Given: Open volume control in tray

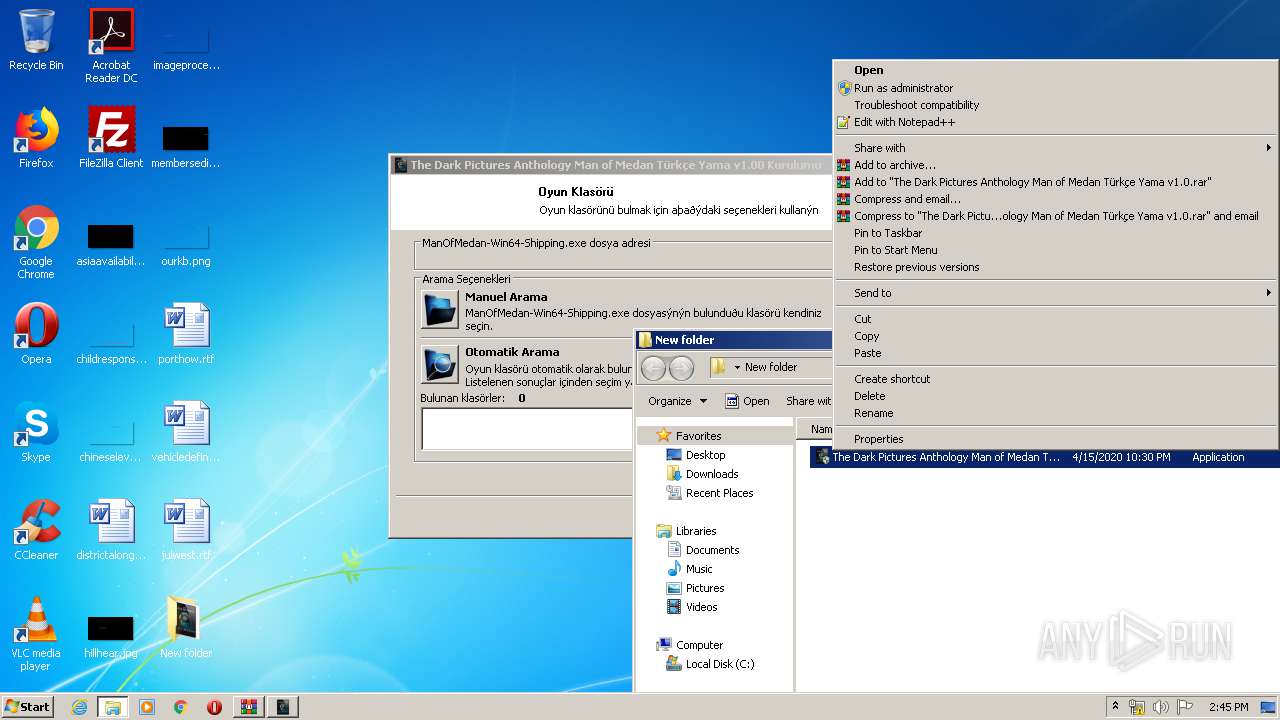Looking at the screenshot, I should (1161, 707).
